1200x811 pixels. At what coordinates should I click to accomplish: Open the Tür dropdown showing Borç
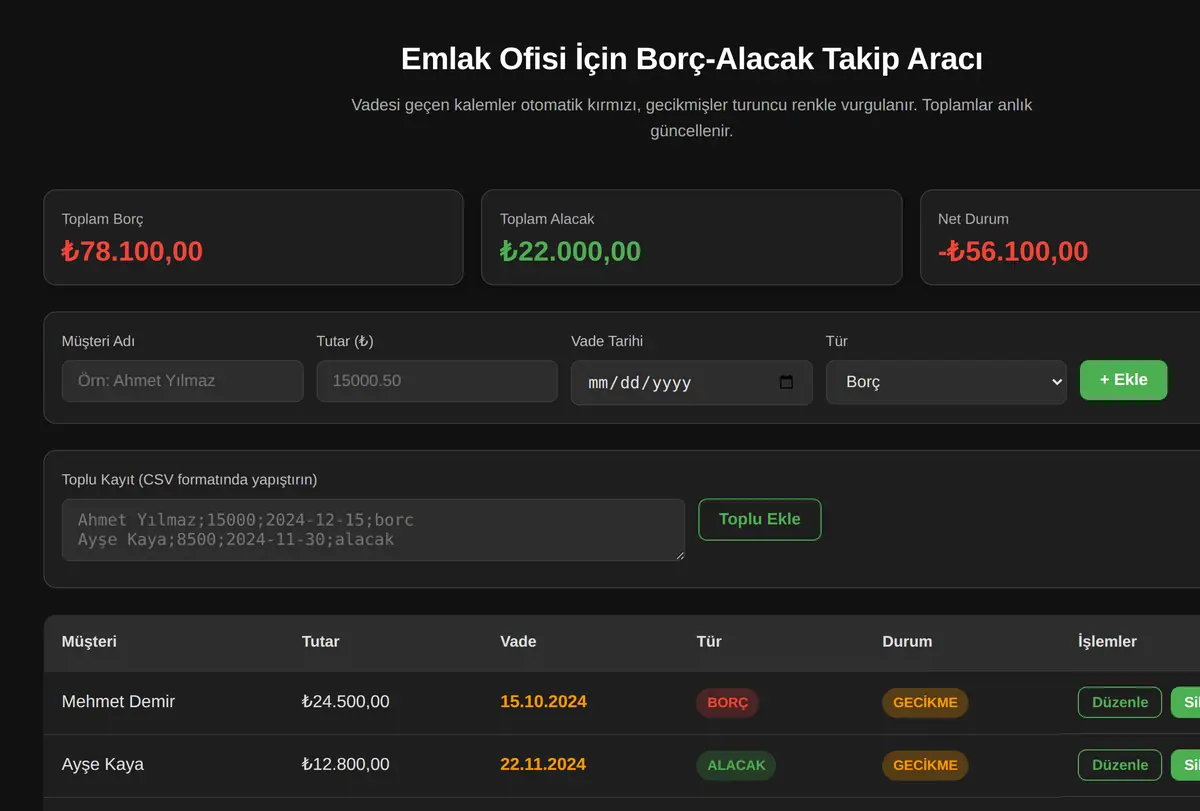tap(946, 382)
